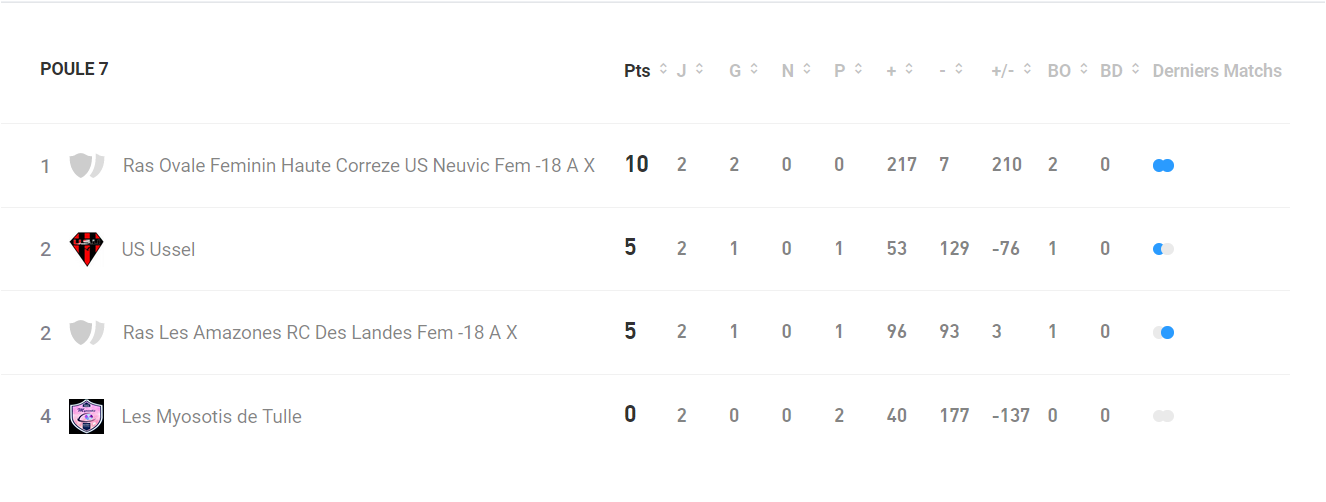Sort by the BO bonus column
The image size is (1326, 502).
(1068, 71)
